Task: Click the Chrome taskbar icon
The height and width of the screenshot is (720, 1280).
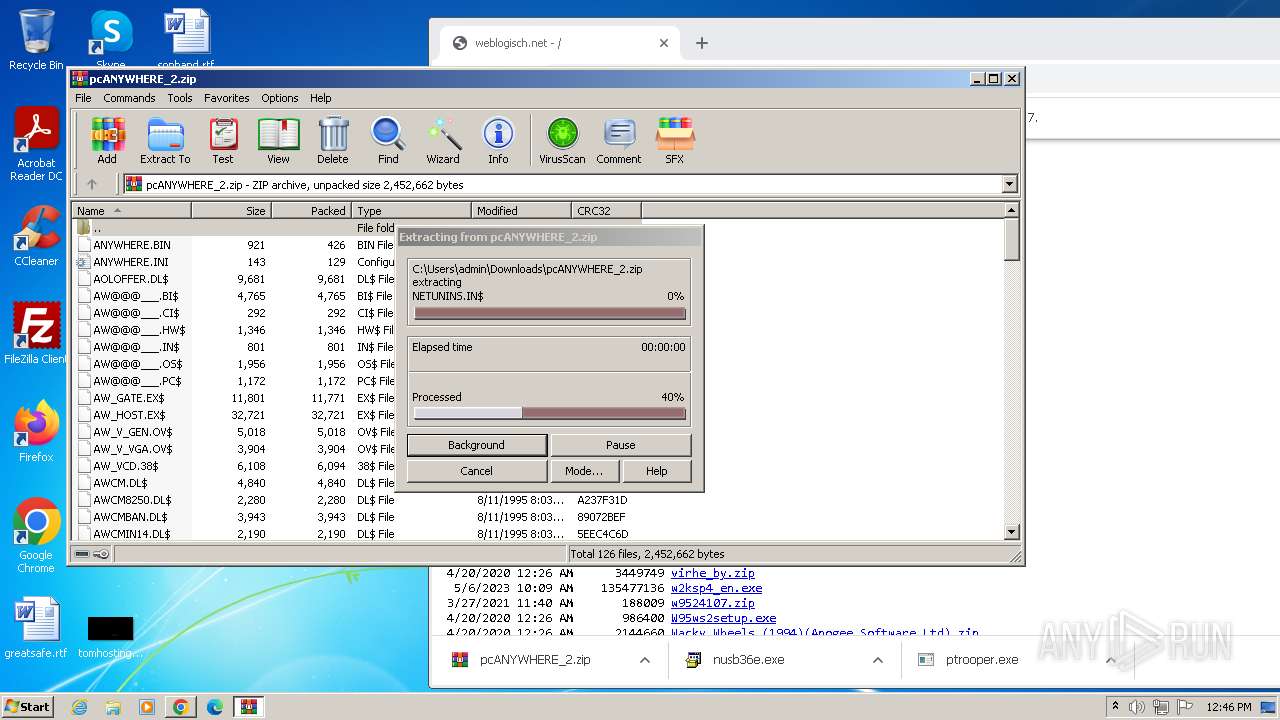Action: [x=181, y=707]
